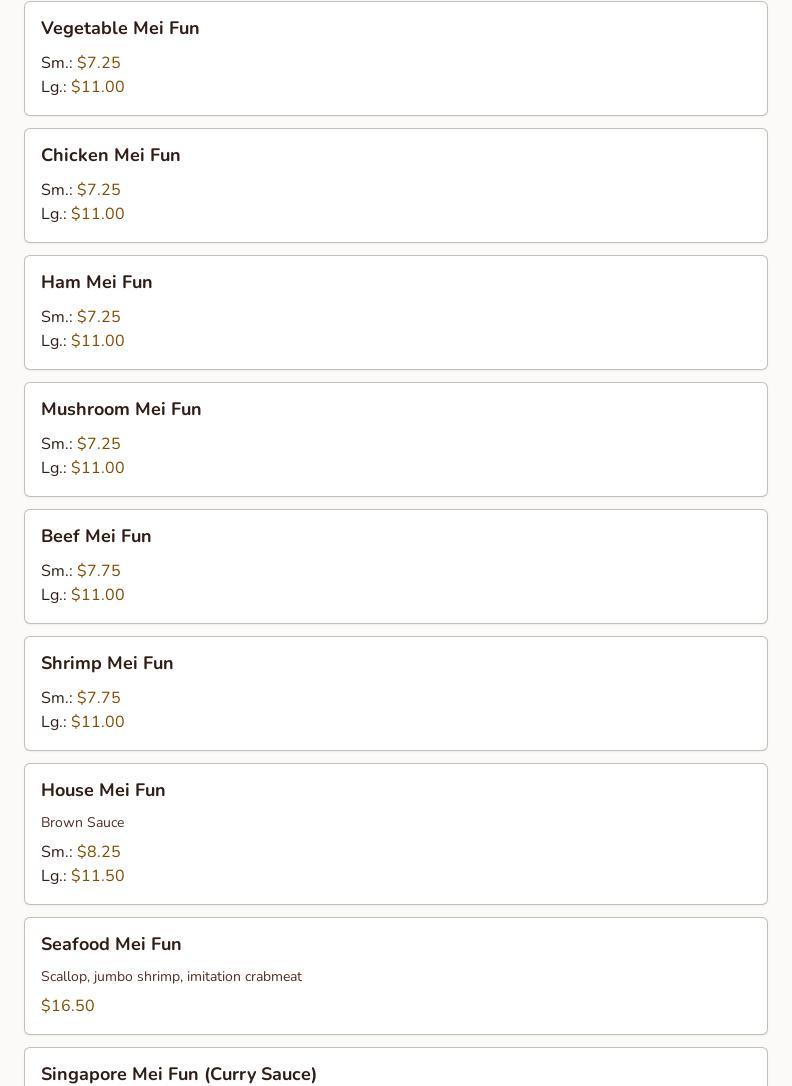Image resolution: width=792 pixels, height=1086 pixels.
Task: Choose the large $11.50 House Mei Fun price
Action: 98,876
